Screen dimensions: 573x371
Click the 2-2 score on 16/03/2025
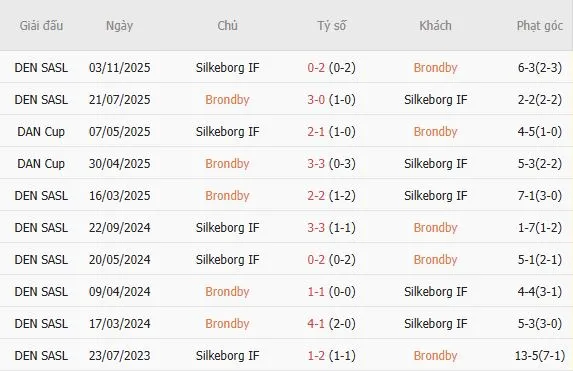pyautogui.click(x=316, y=196)
